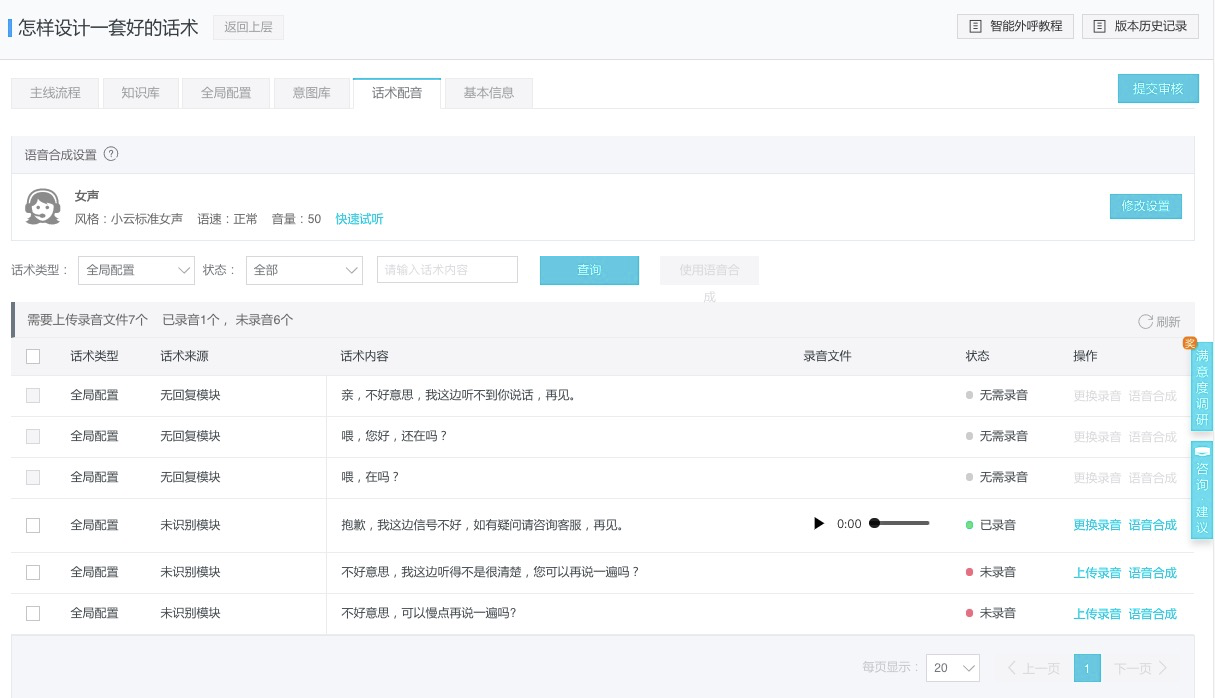Click the 返回上层 button

click(248, 27)
